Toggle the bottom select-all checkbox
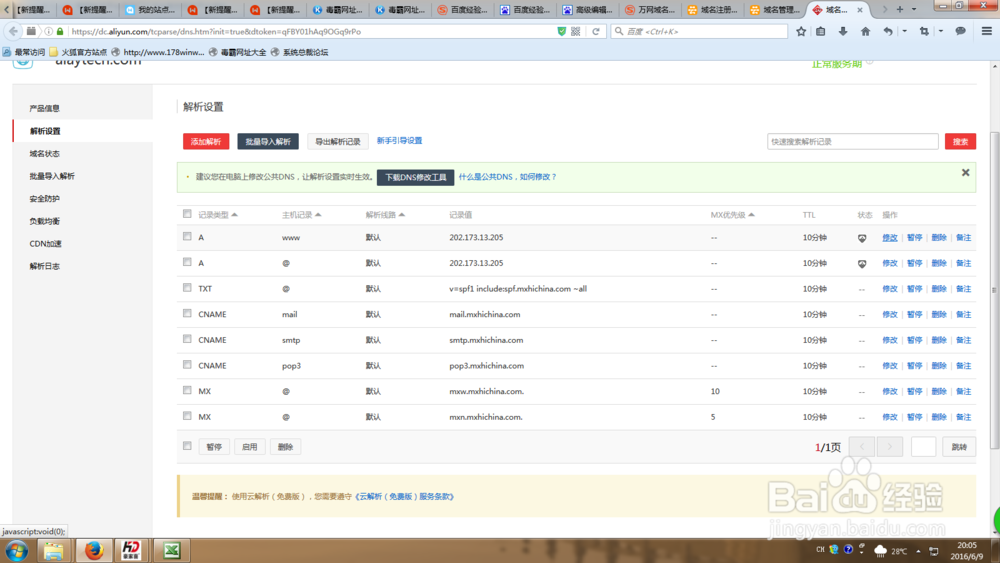This screenshot has width=1000, height=563. 187,446
